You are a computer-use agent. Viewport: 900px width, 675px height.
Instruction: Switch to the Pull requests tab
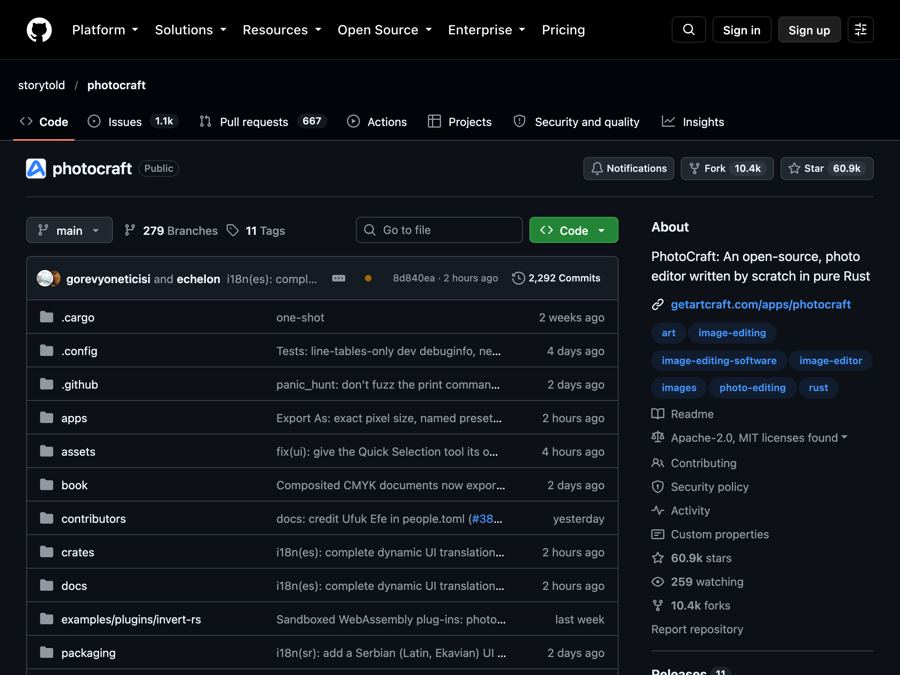[262, 122]
